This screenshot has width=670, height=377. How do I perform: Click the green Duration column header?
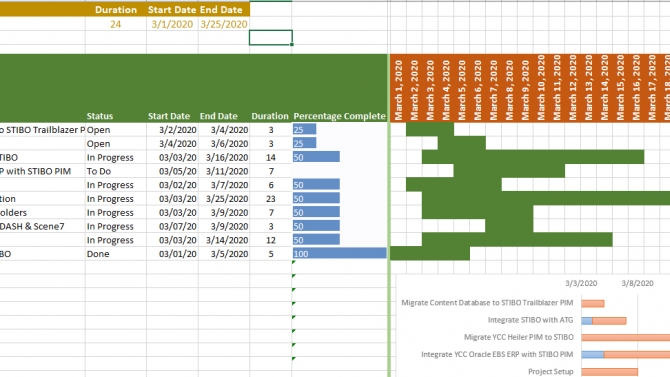[x=270, y=116]
